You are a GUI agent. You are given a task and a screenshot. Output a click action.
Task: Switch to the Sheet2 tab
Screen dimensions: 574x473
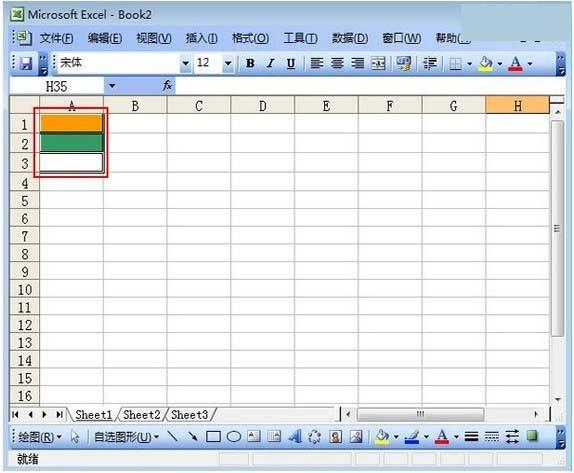point(142,415)
